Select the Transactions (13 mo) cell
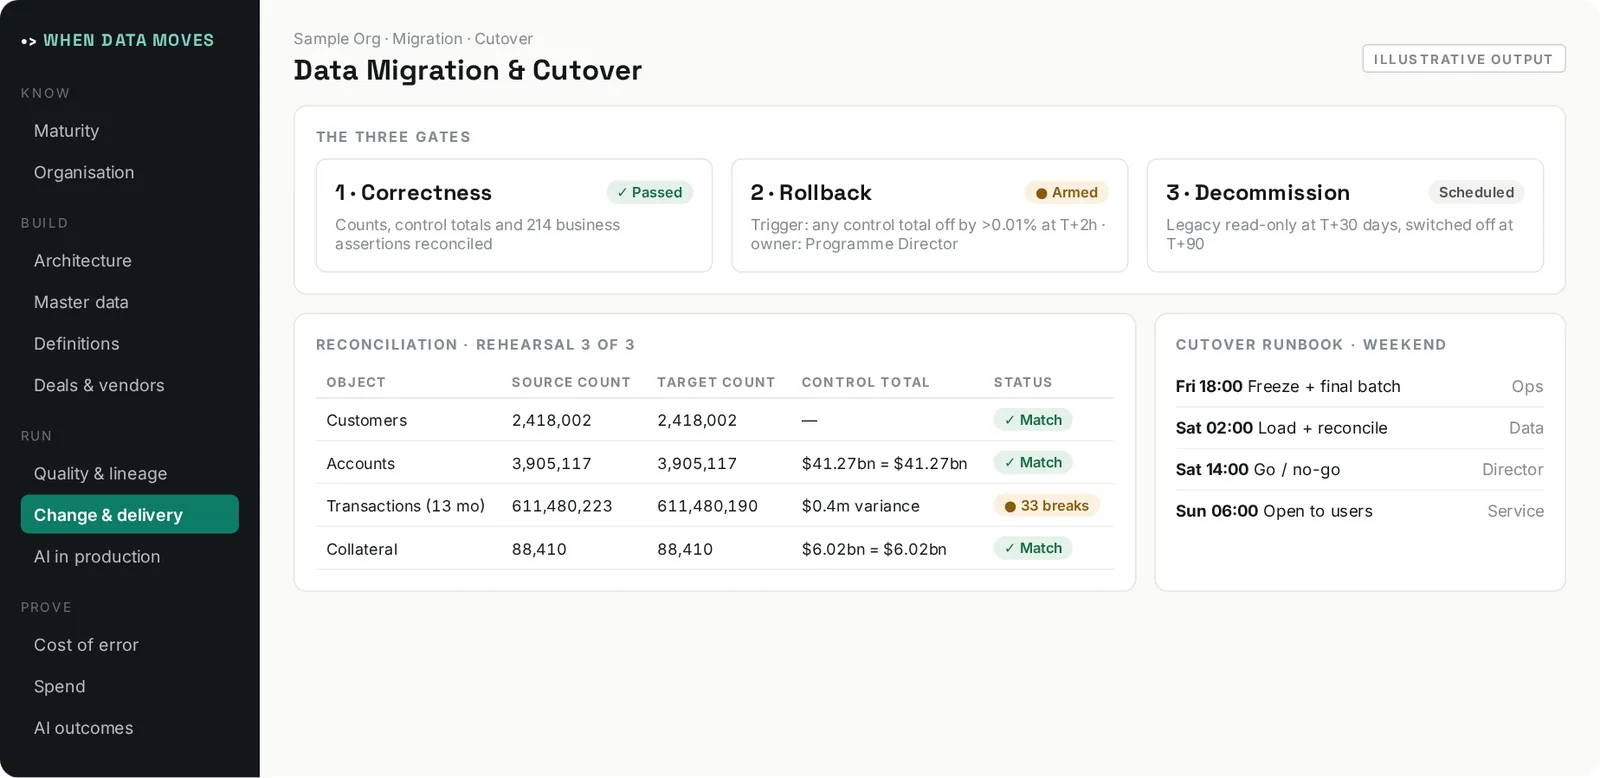 tap(406, 506)
